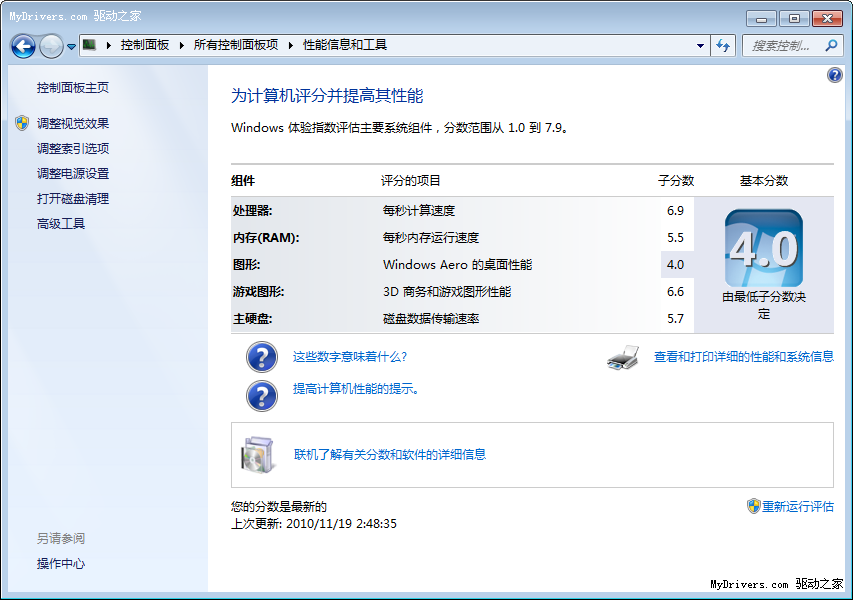Click the Back navigation arrow button
This screenshot has width=853, height=600.
point(23,46)
